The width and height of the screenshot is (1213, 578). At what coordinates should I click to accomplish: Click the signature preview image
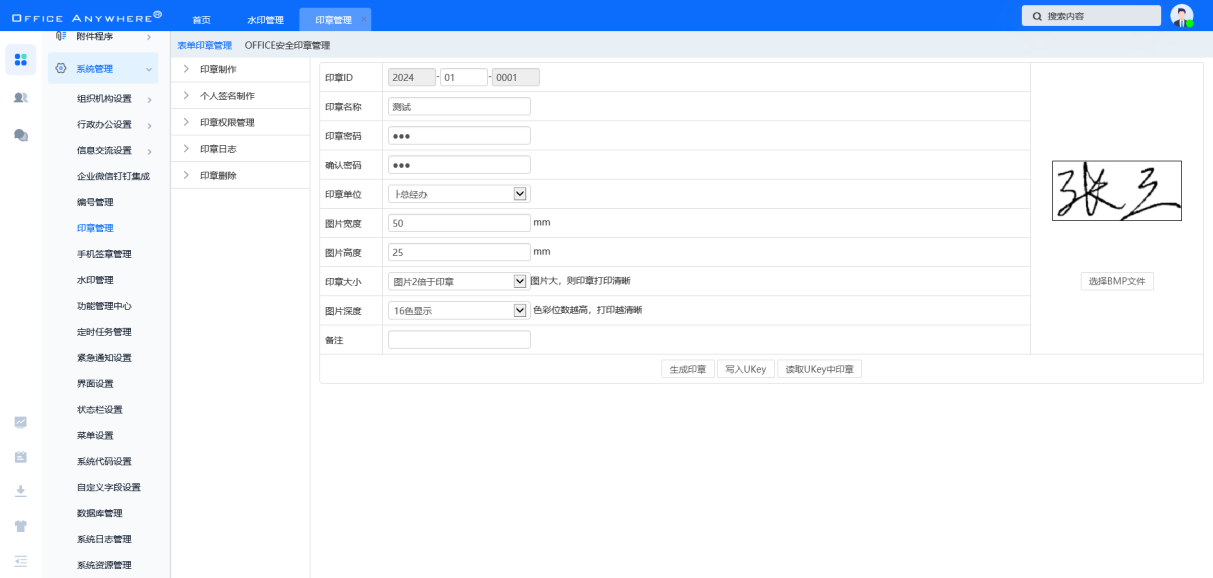(1116, 191)
